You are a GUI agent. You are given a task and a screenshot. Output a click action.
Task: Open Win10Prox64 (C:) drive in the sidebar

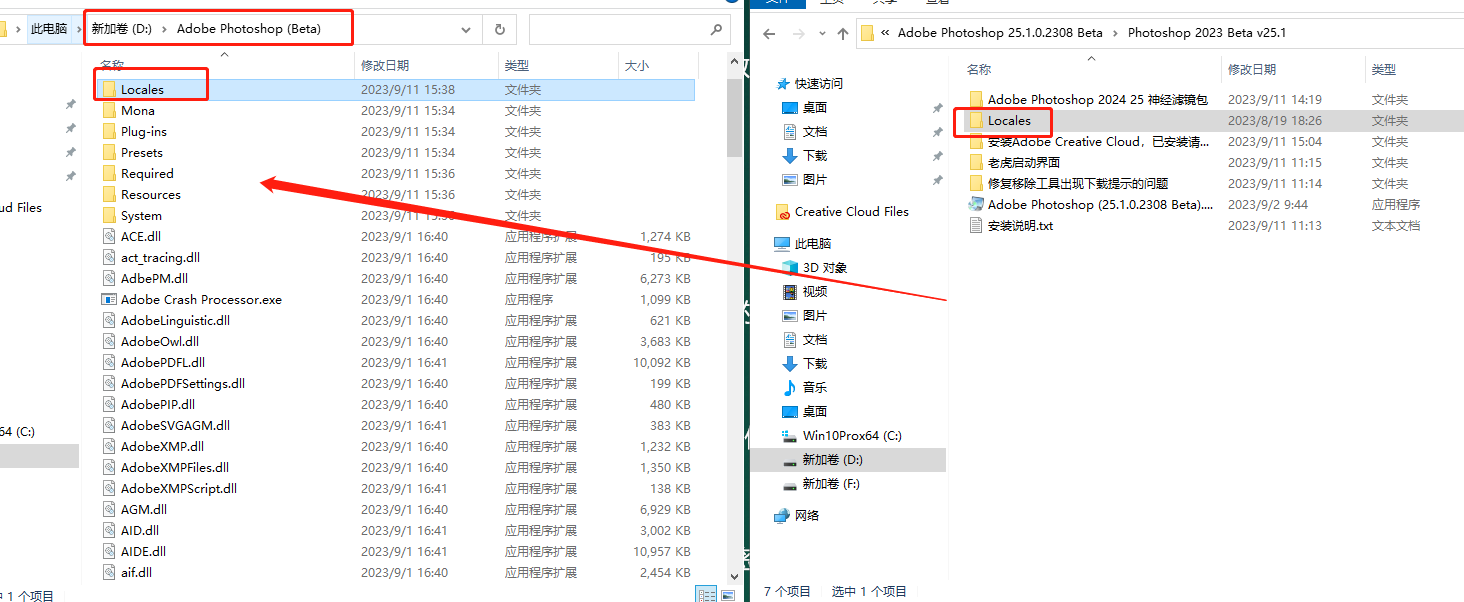click(852, 435)
